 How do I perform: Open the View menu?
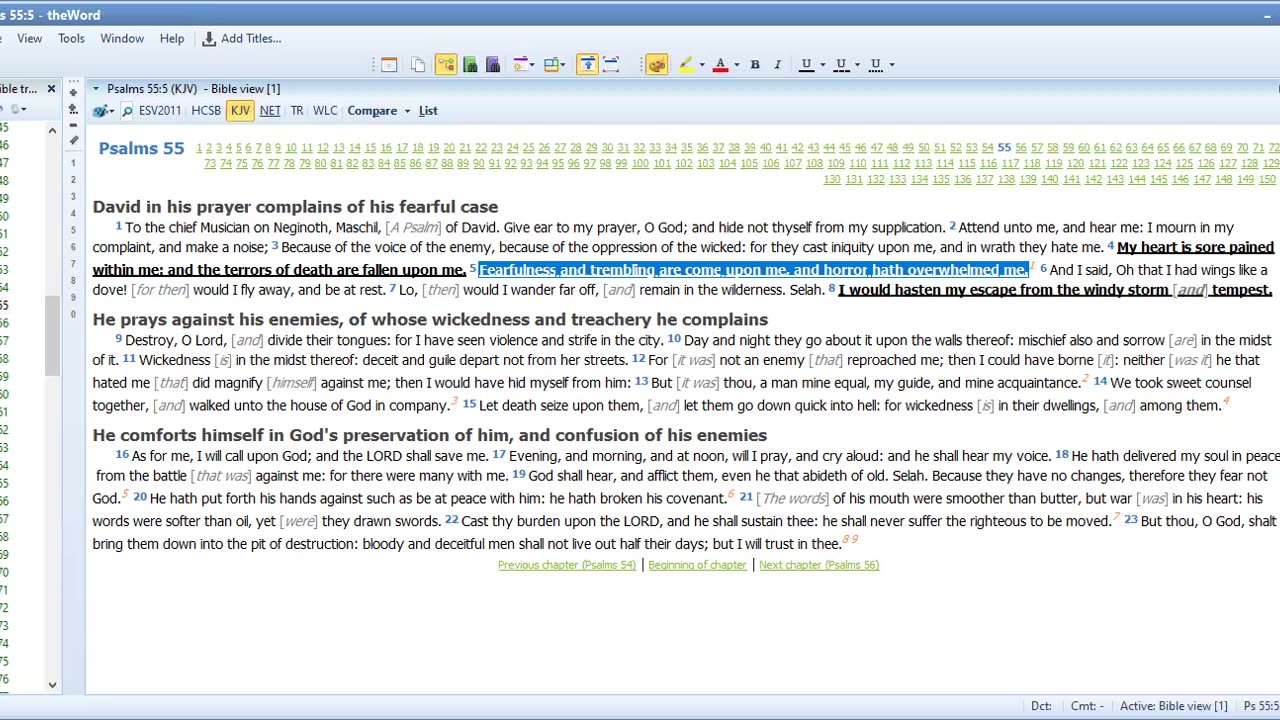coord(29,38)
